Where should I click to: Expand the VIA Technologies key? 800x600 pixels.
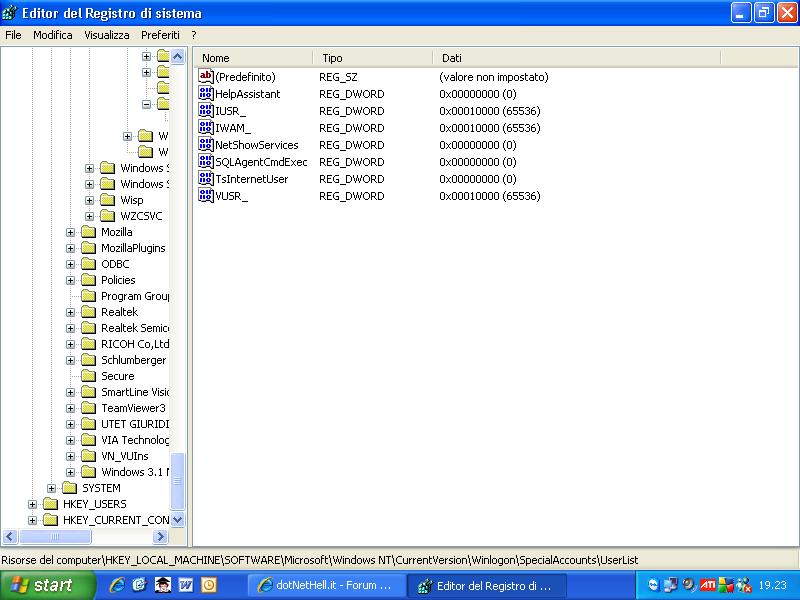70,440
